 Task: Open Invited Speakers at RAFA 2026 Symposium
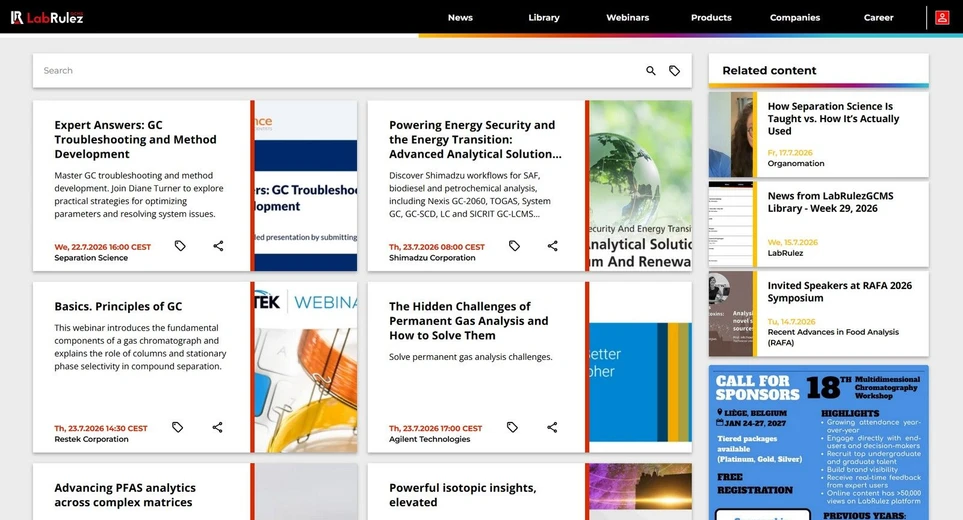point(840,292)
